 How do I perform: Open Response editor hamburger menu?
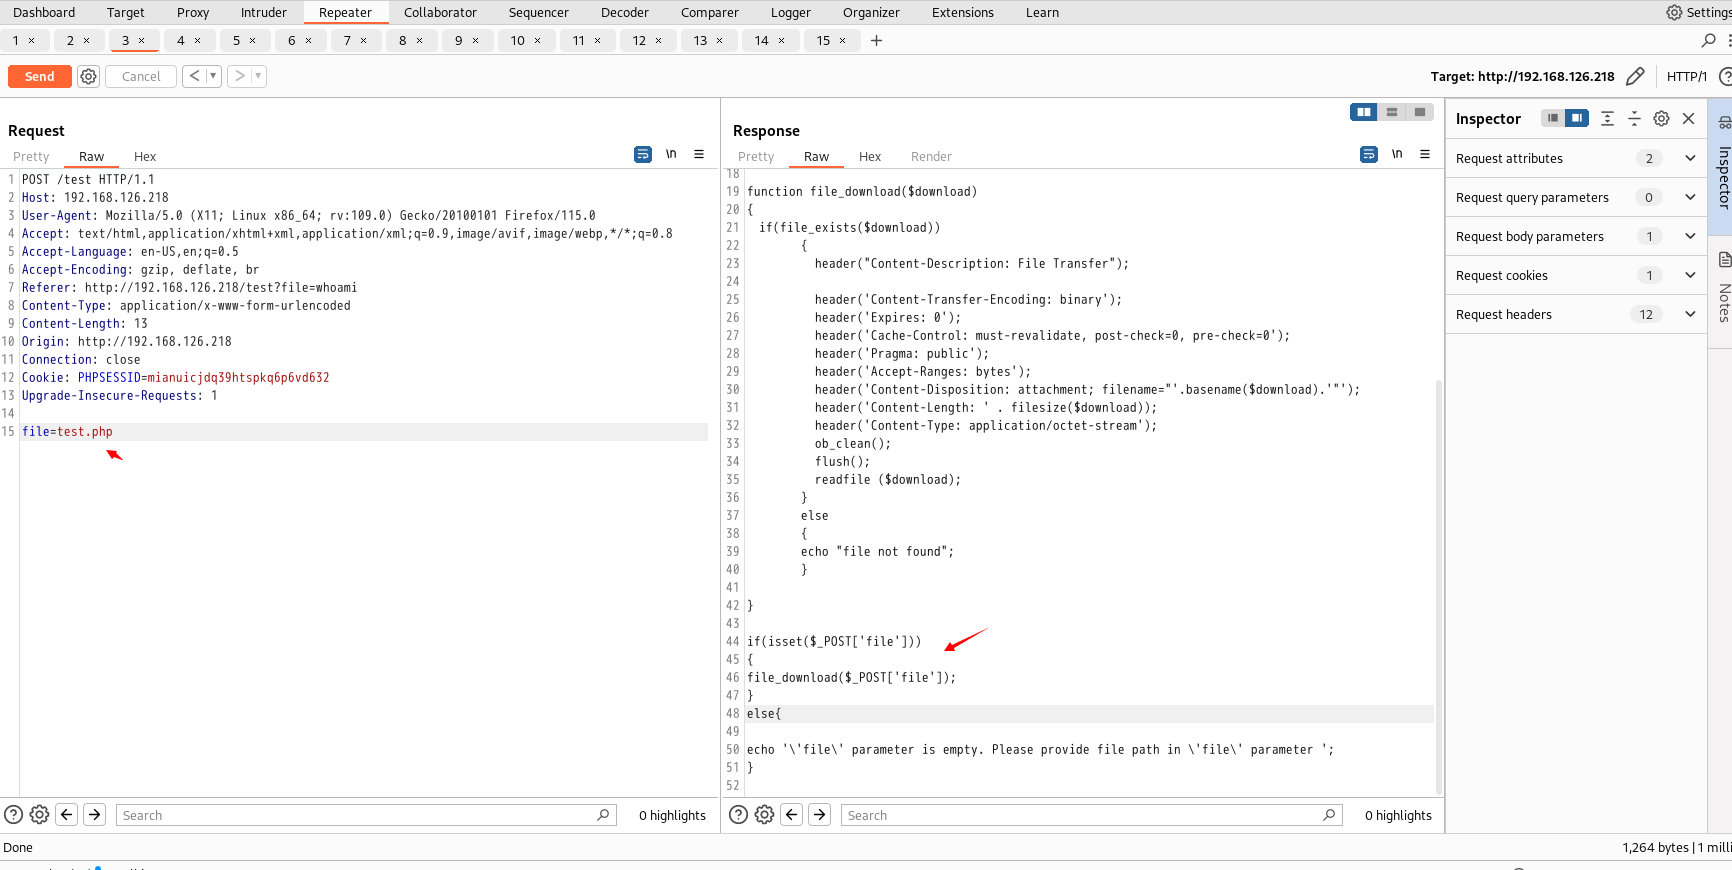pyautogui.click(x=1425, y=154)
